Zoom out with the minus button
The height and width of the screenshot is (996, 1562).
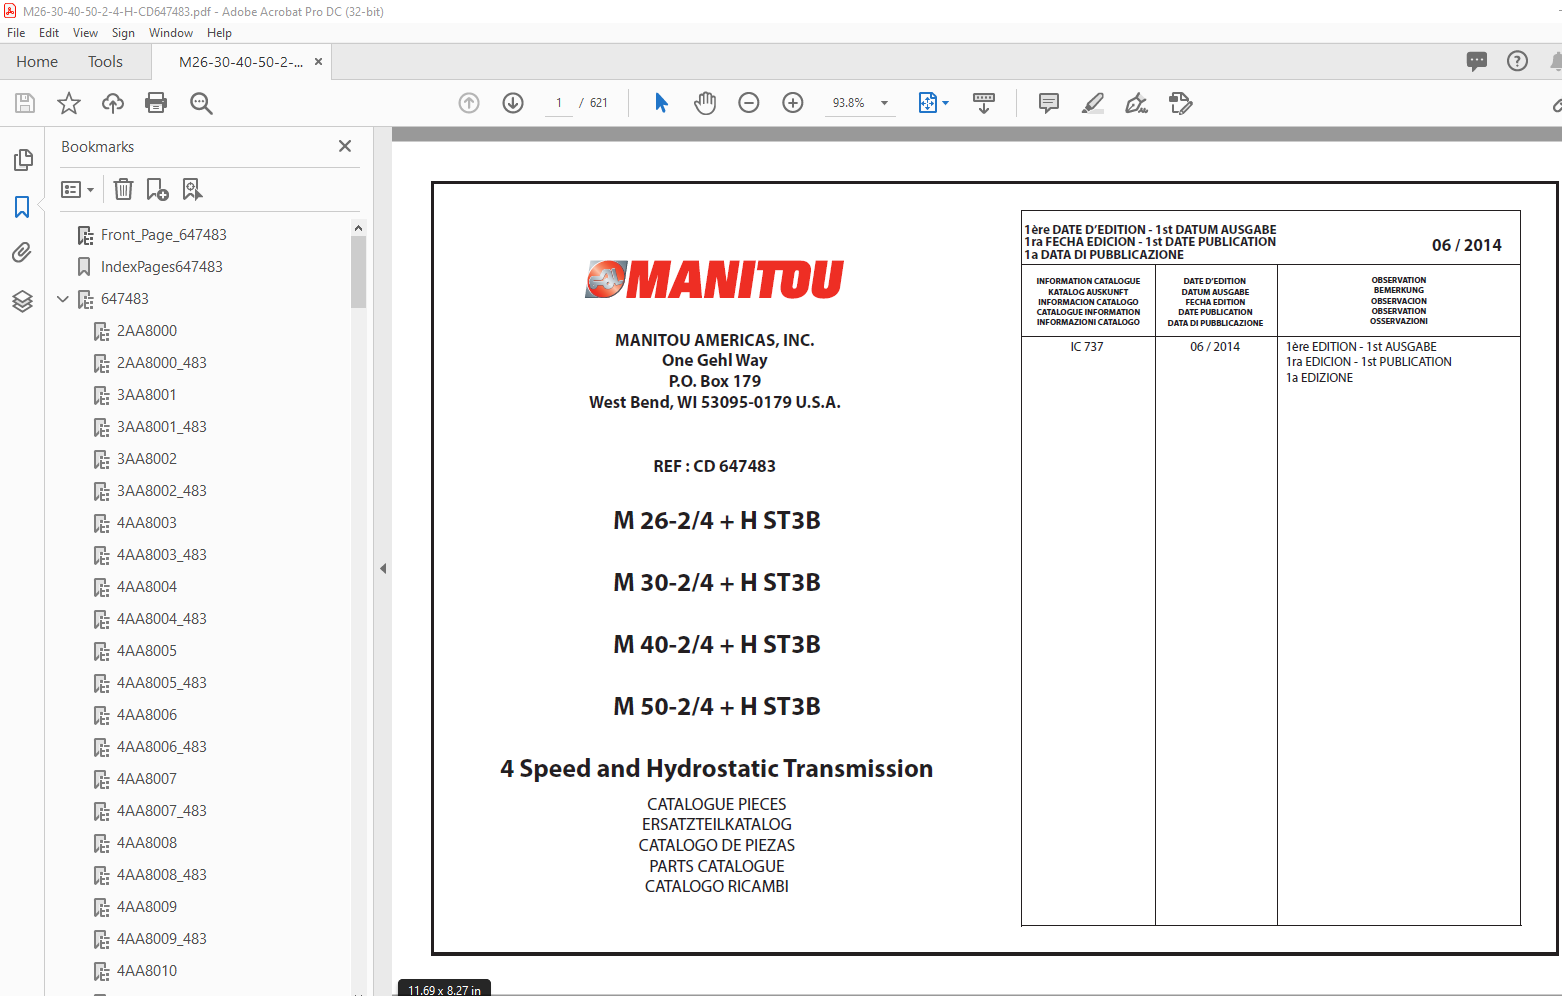point(749,103)
